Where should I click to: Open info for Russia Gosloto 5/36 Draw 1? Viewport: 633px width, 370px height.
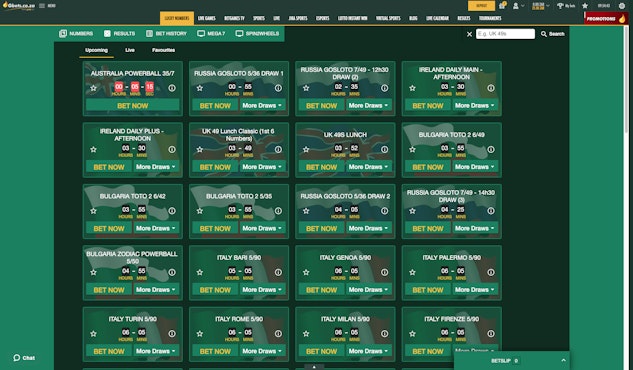(x=278, y=88)
